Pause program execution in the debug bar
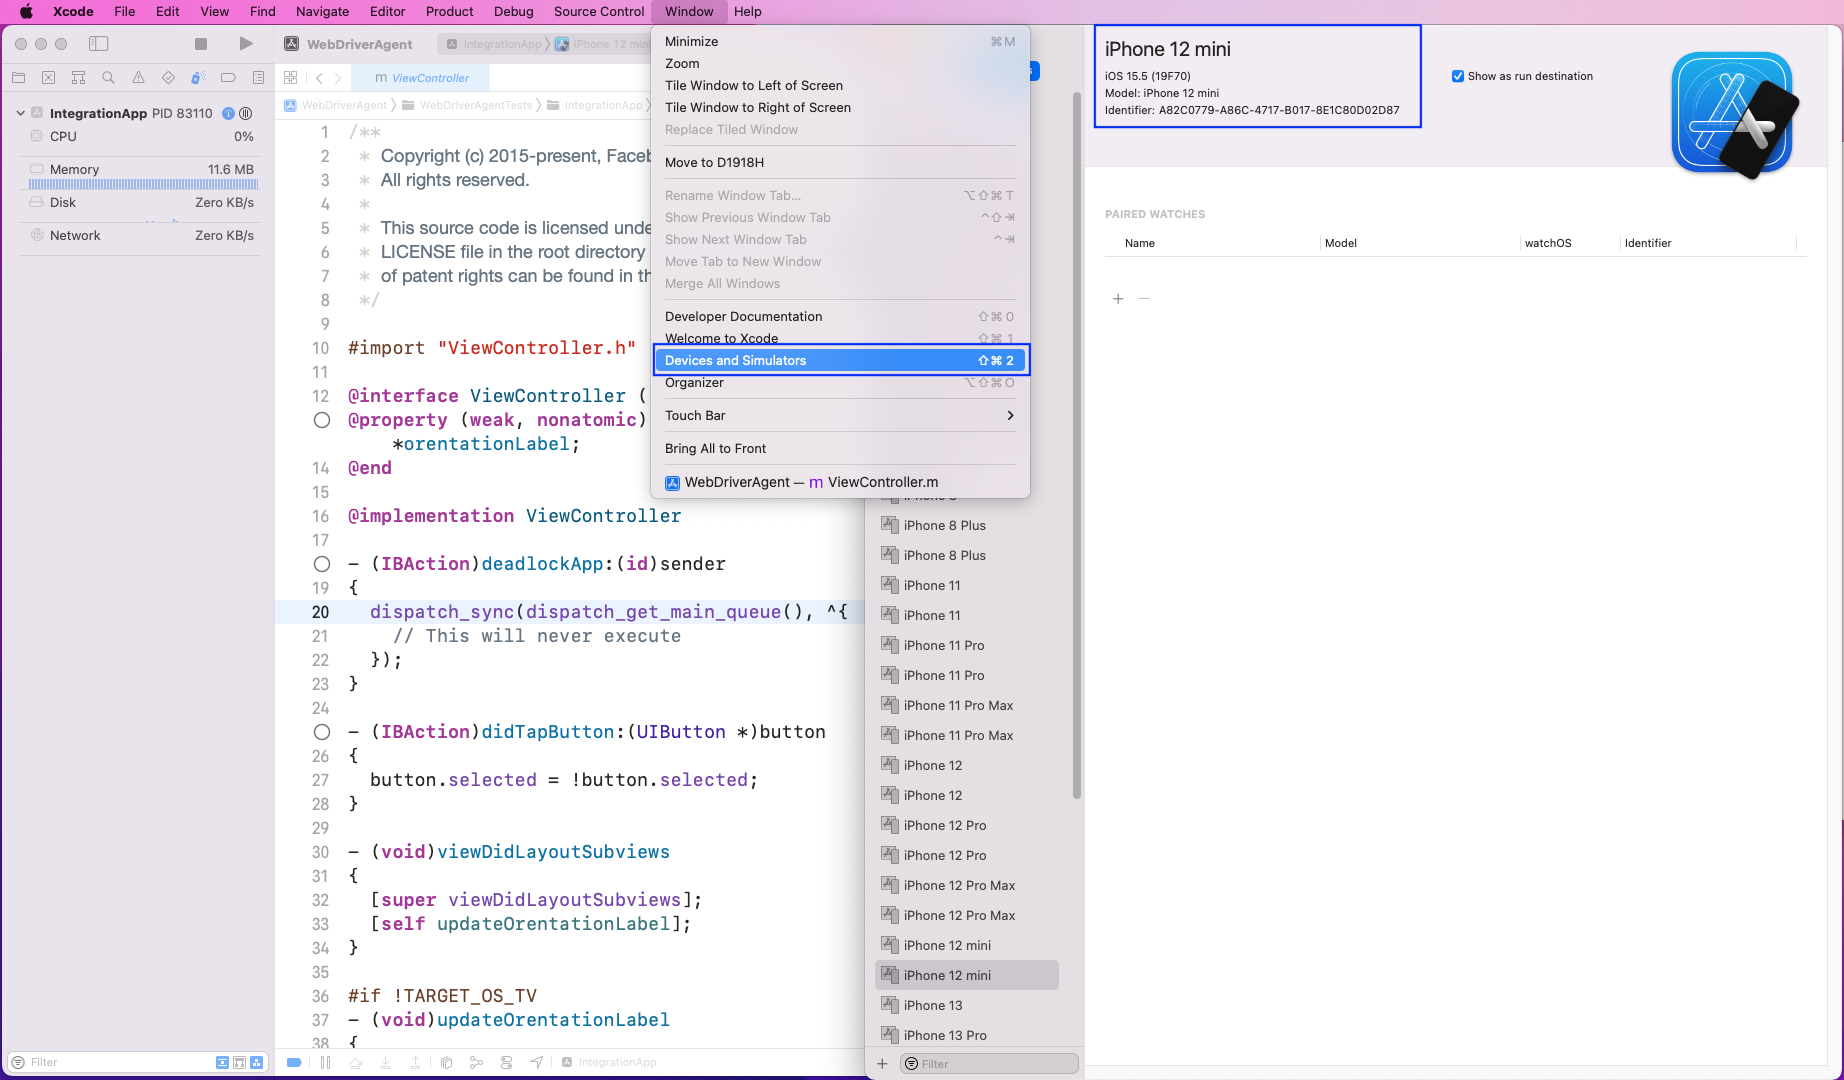Viewport: 1844px width, 1080px height. (x=325, y=1062)
